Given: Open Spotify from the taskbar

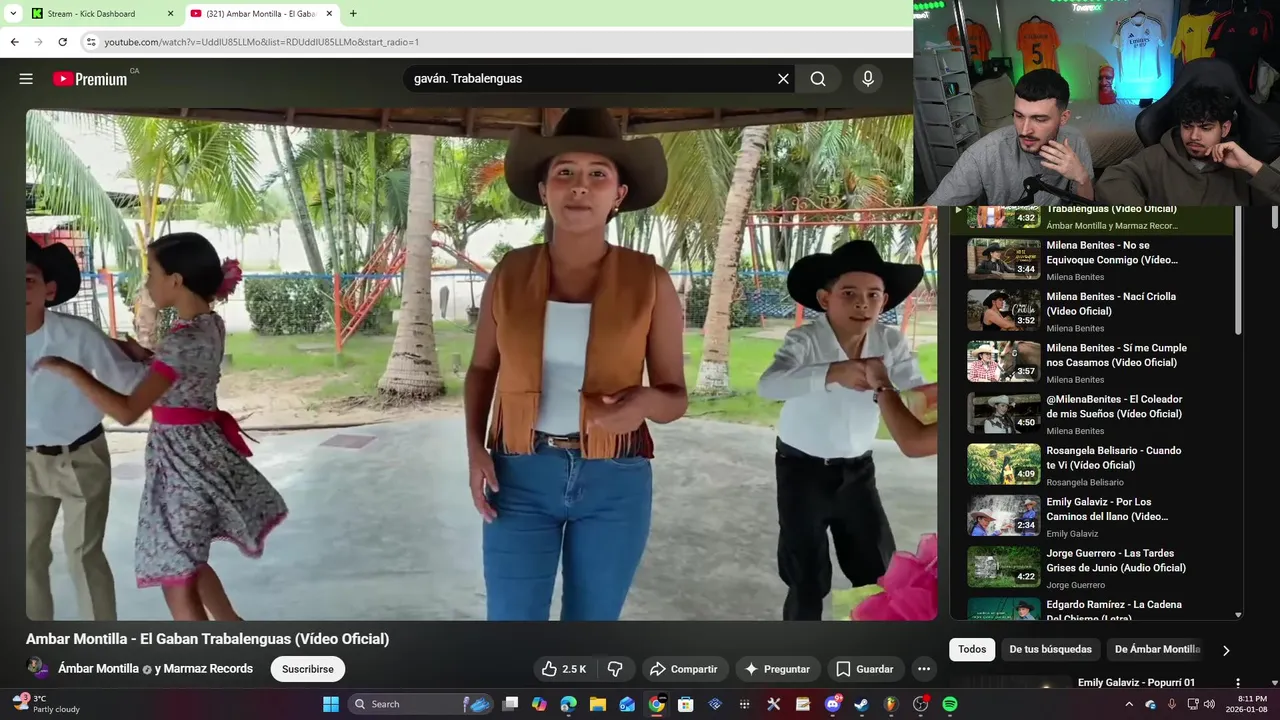Looking at the screenshot, I should 949,704.
